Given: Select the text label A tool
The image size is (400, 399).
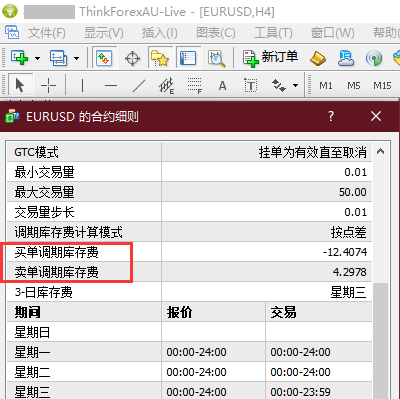Looking at the screenshot, I should pyautogui.click(x=222, y=86).
